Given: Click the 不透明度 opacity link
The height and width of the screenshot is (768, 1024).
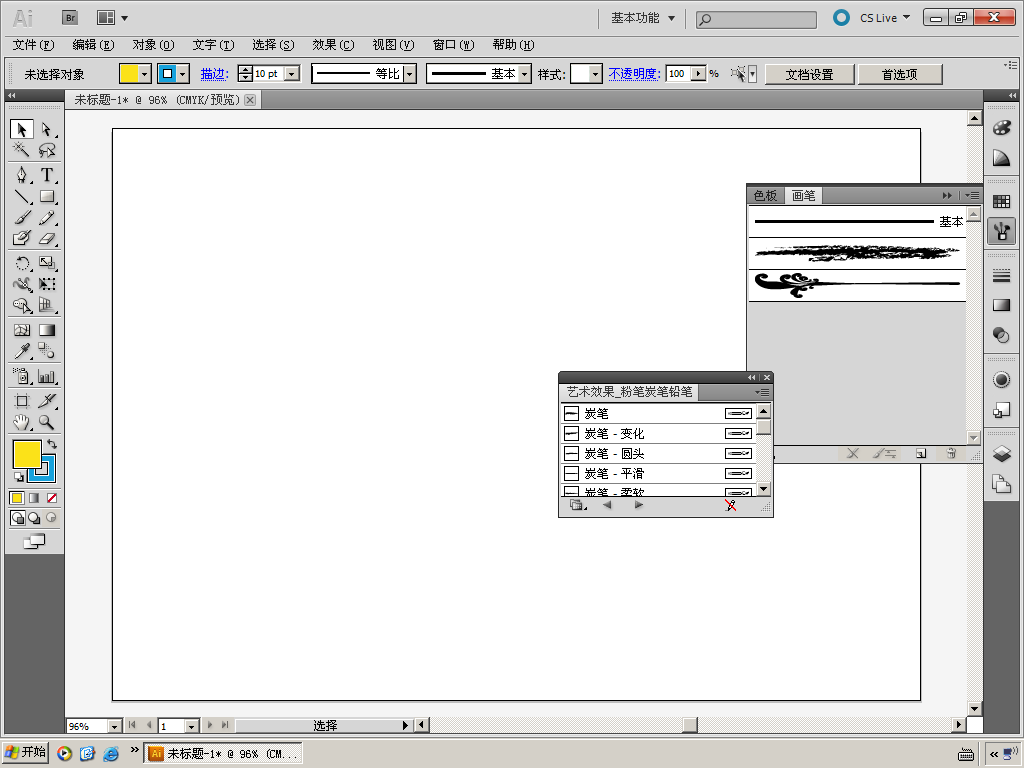Looking at the screenshot, I should click(634, 74).
